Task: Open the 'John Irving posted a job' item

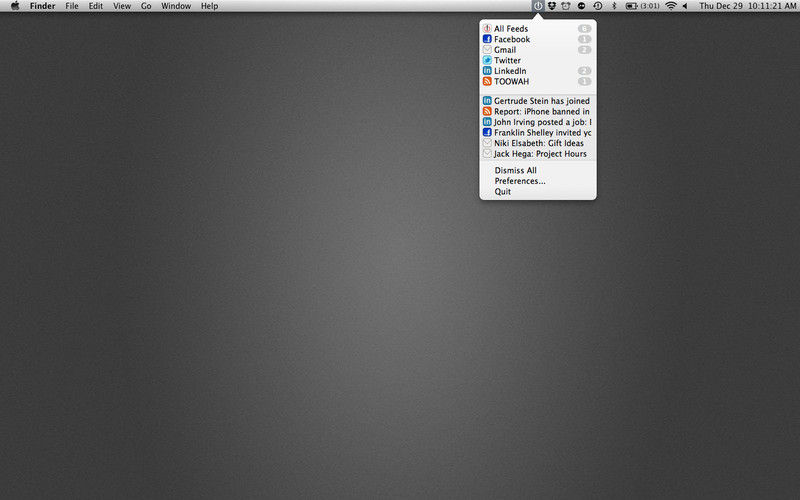Action: coord(538,122)
